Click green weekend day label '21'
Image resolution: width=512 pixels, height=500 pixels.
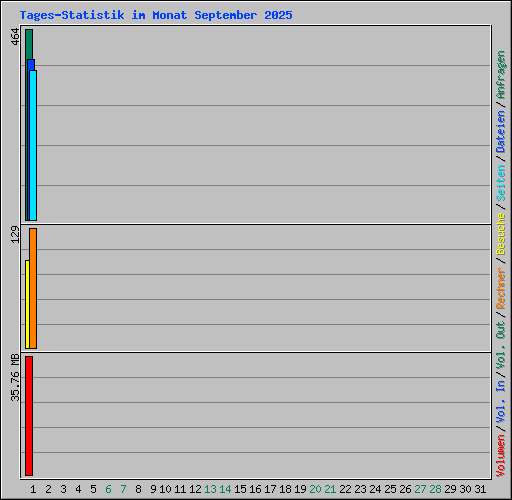pyautogui.click(x=330, y=489)
